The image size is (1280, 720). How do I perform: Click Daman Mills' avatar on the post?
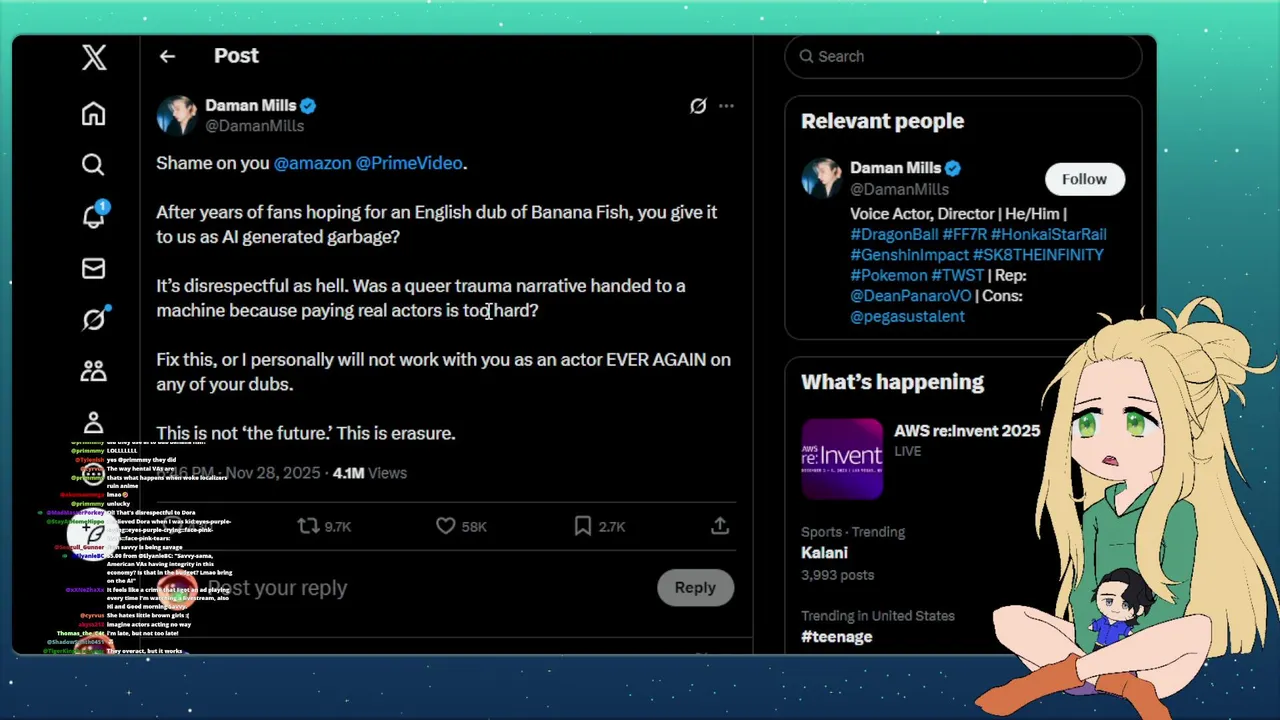[177, 115]
